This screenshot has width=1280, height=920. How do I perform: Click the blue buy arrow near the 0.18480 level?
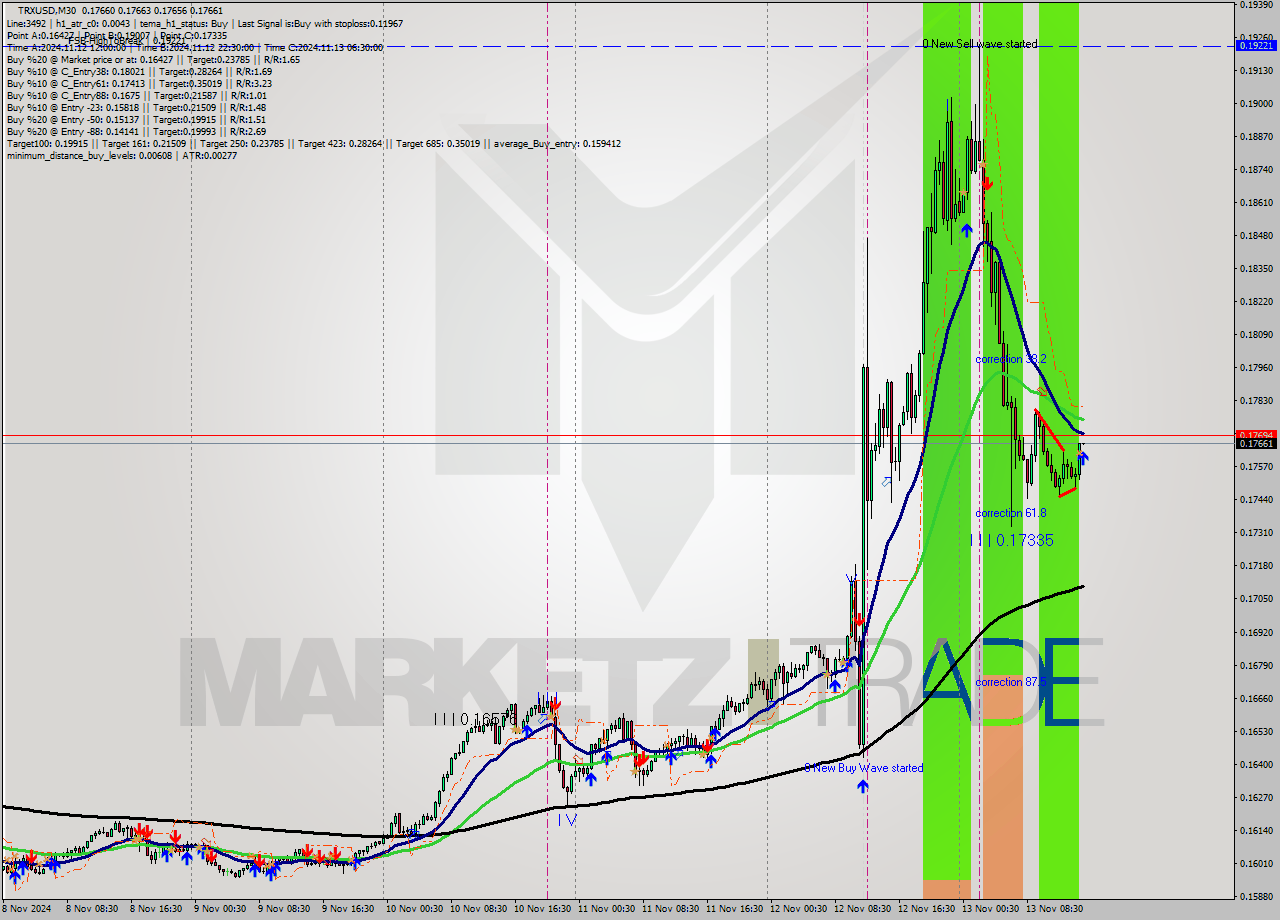(x=966, y=230)
